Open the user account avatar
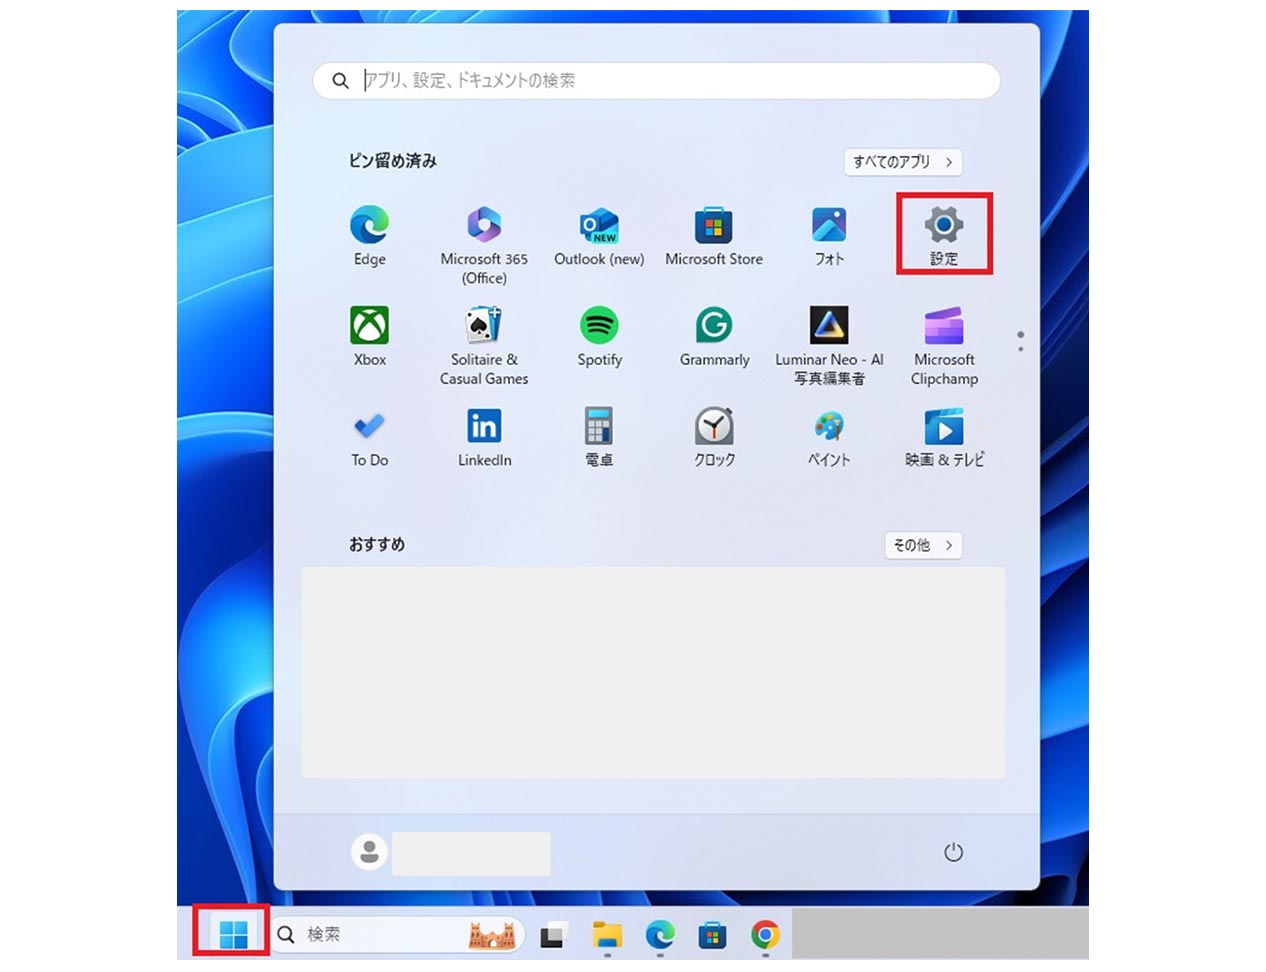Screen dimensions: 1266x972 tap(369, 852)
